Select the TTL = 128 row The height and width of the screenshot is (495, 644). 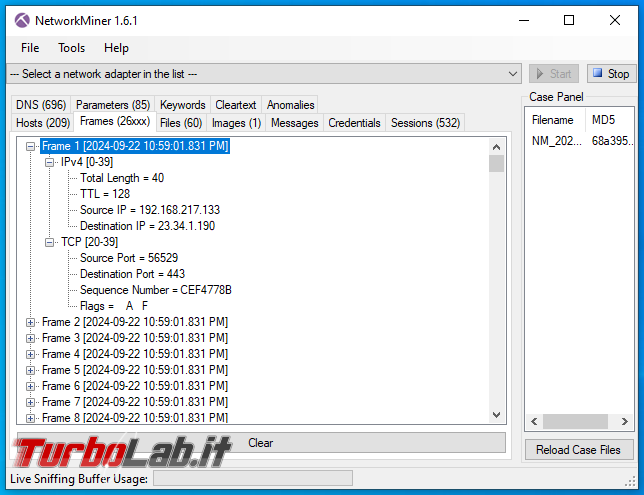(x=105, y=194)
